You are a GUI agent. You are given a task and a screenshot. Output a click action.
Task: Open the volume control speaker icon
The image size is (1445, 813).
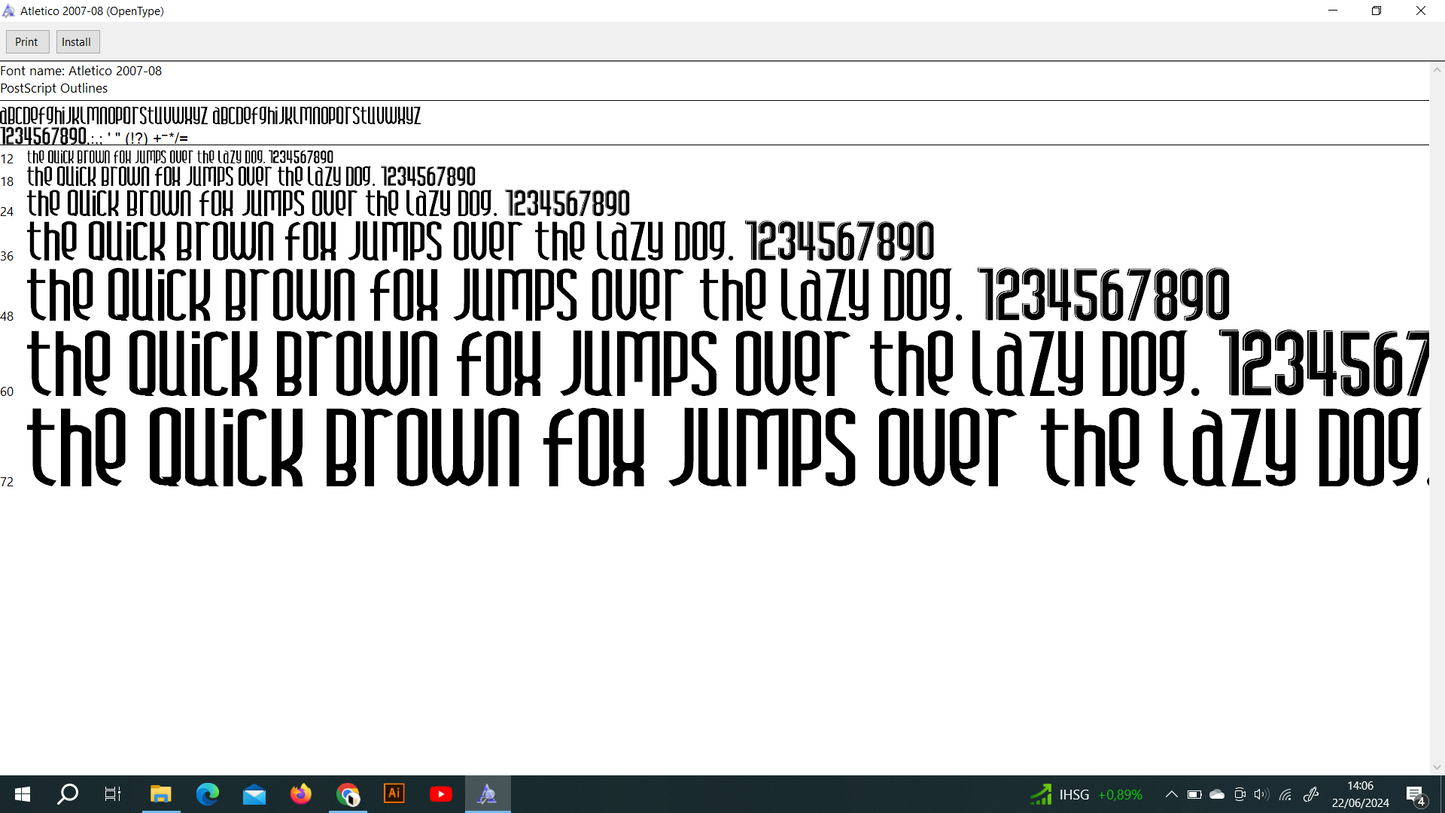(x=1261, y=795)
